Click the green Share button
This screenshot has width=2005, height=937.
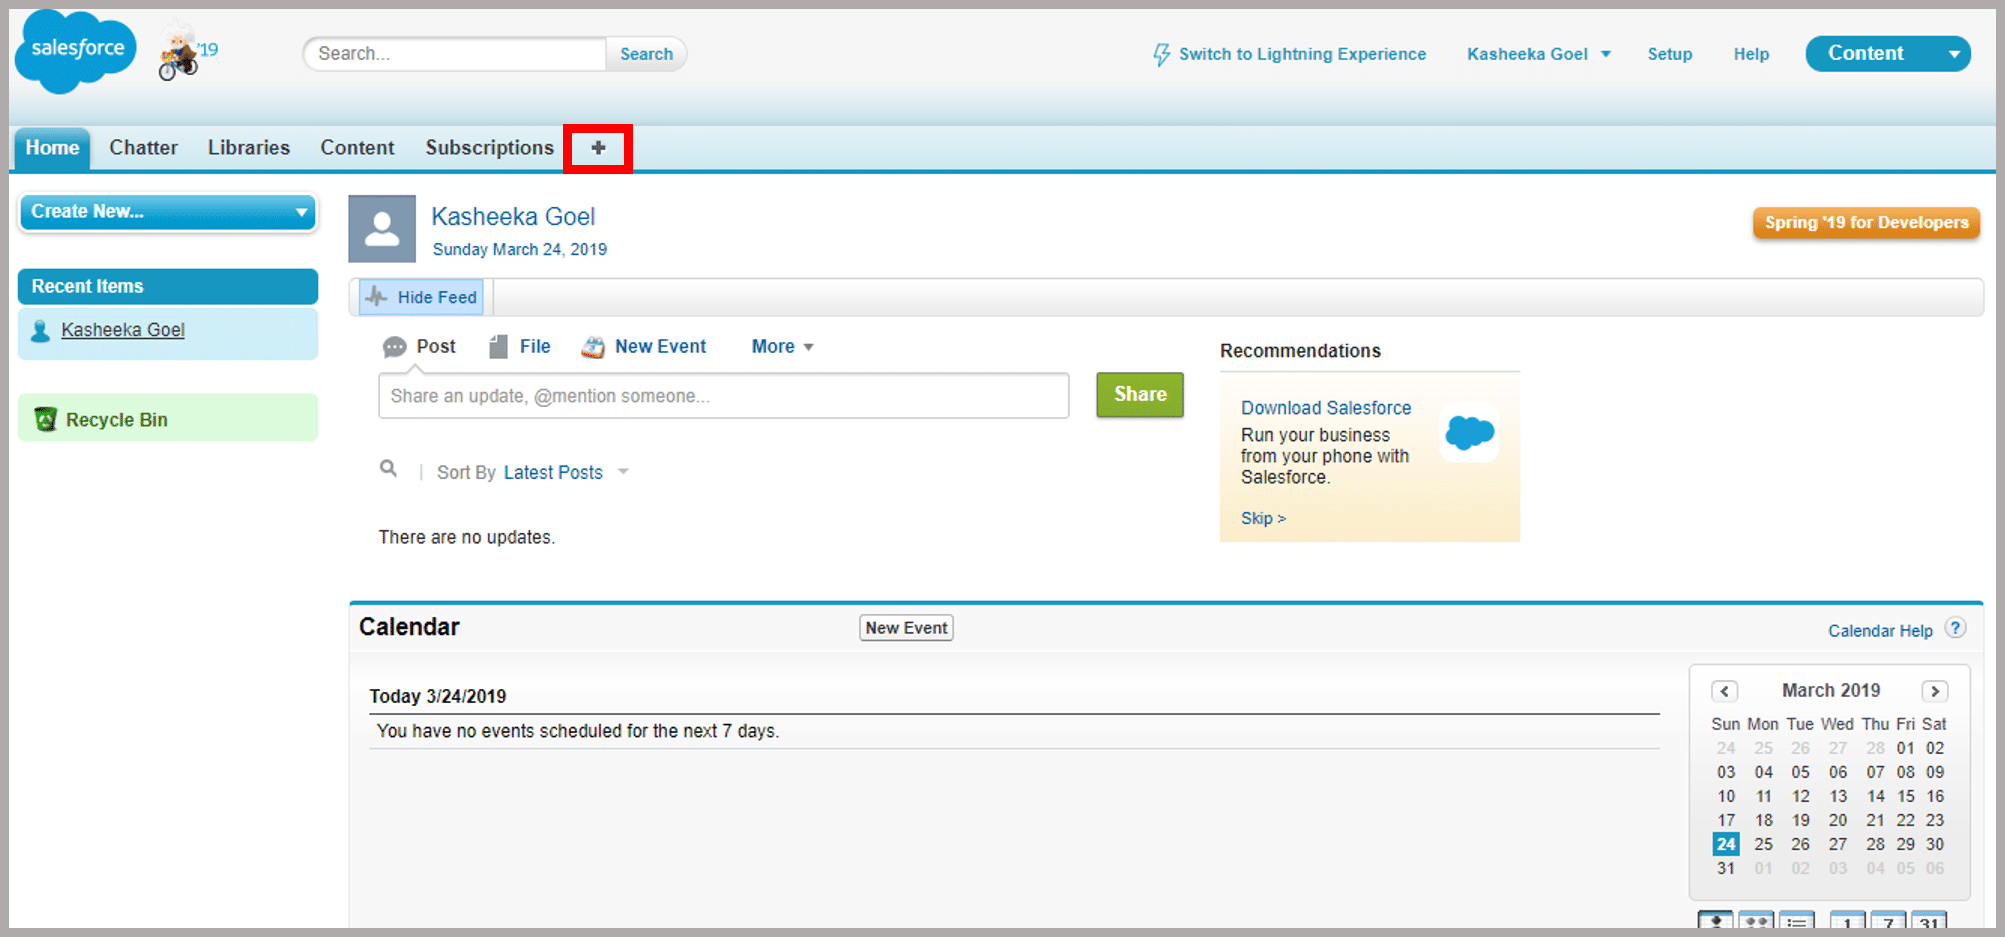1140,394
